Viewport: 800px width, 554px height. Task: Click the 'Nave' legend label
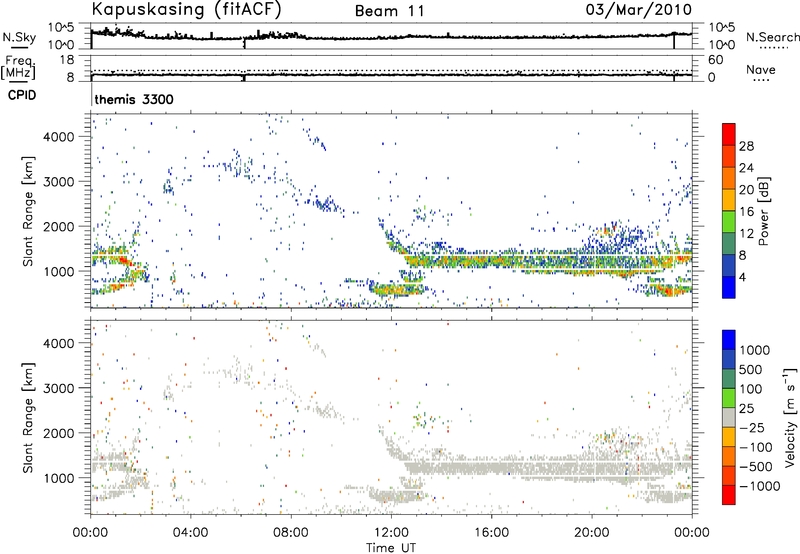tap(761, 69)
